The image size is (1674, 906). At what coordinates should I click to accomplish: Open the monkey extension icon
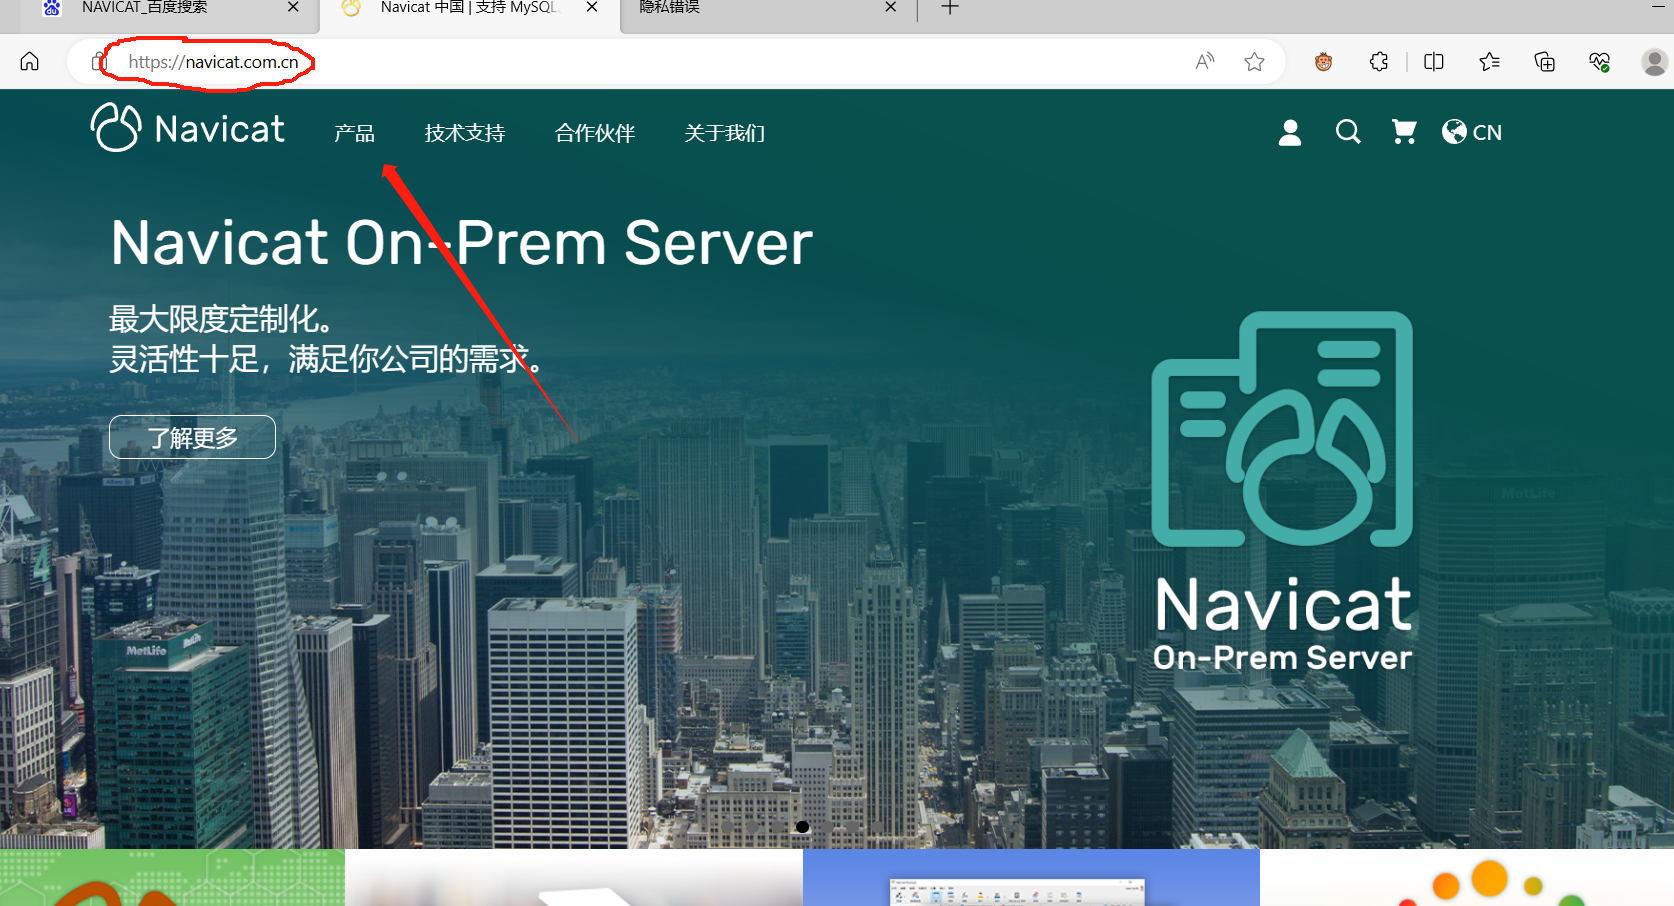(1323, 62)
